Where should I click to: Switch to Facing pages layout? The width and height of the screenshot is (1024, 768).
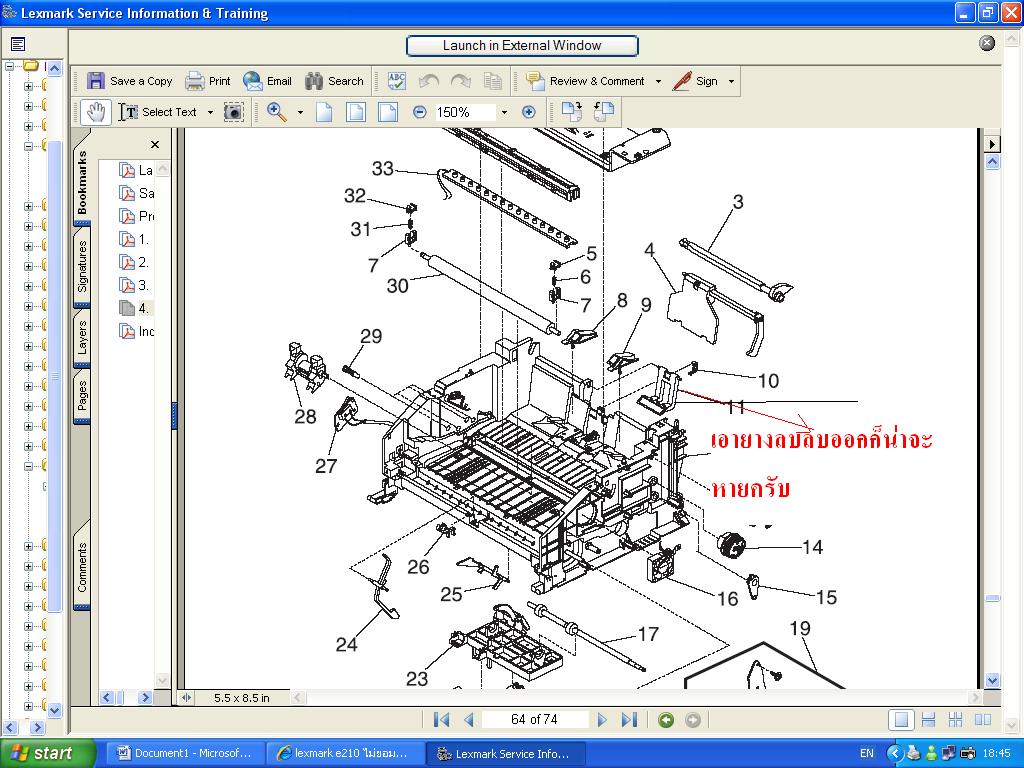click(983, 720)
